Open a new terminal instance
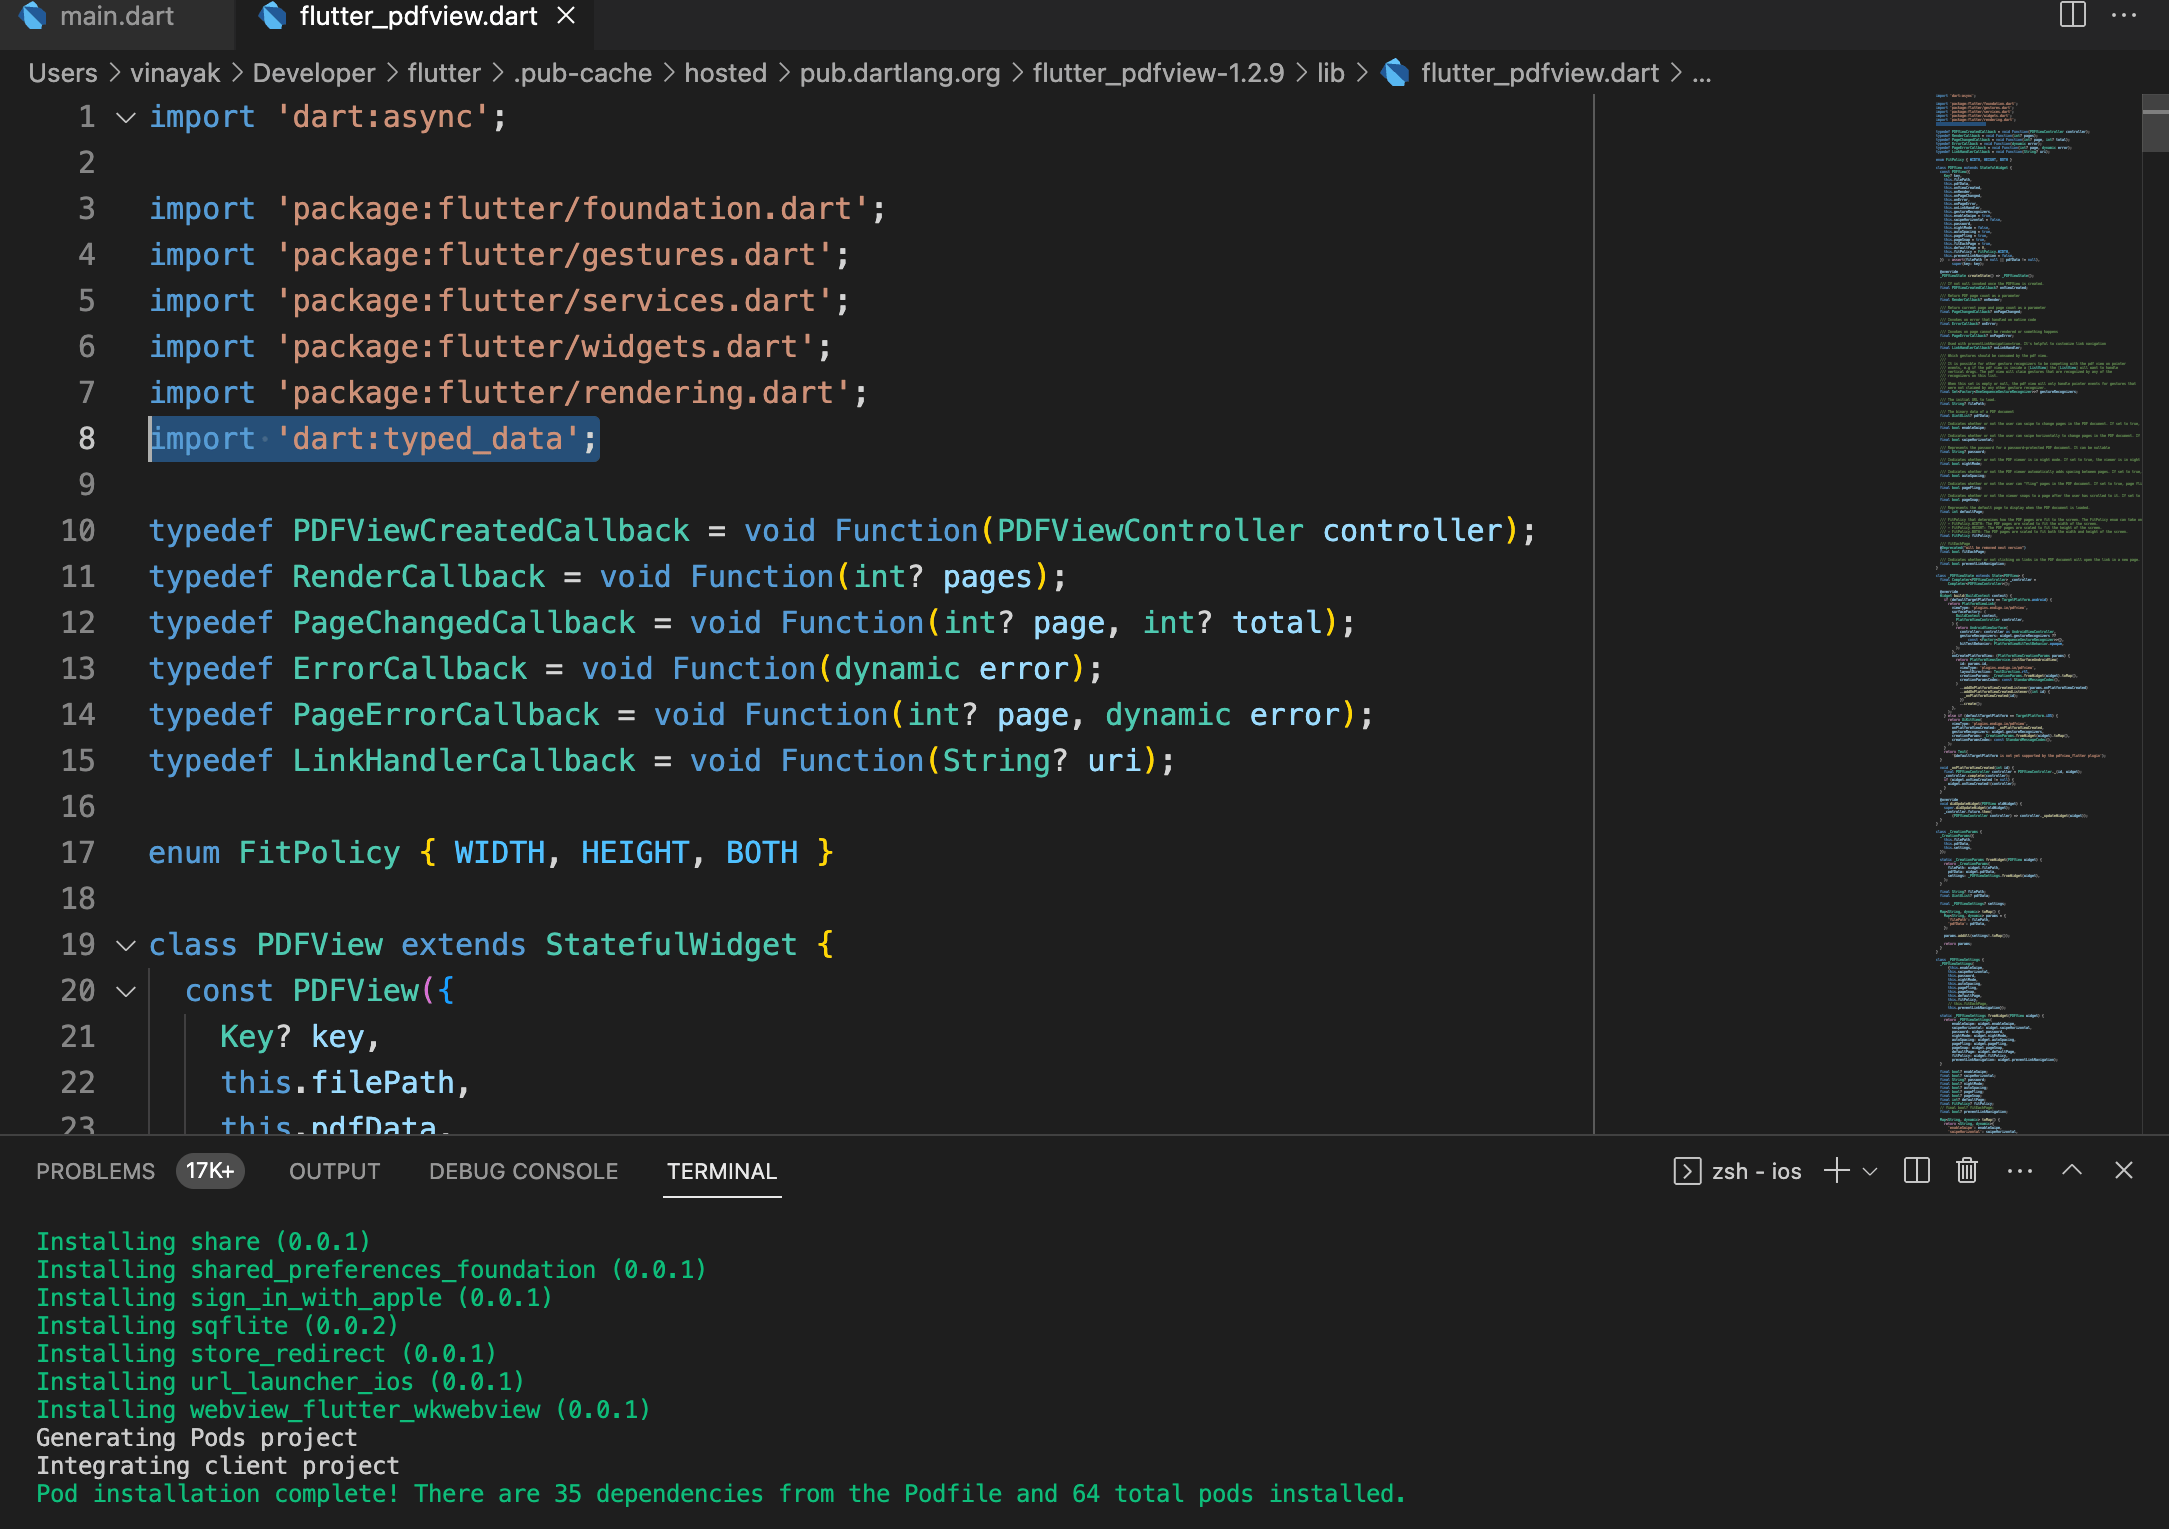This screenshot has width=2169, height=1529. pyautogui.click(x=1838, y=1170)
